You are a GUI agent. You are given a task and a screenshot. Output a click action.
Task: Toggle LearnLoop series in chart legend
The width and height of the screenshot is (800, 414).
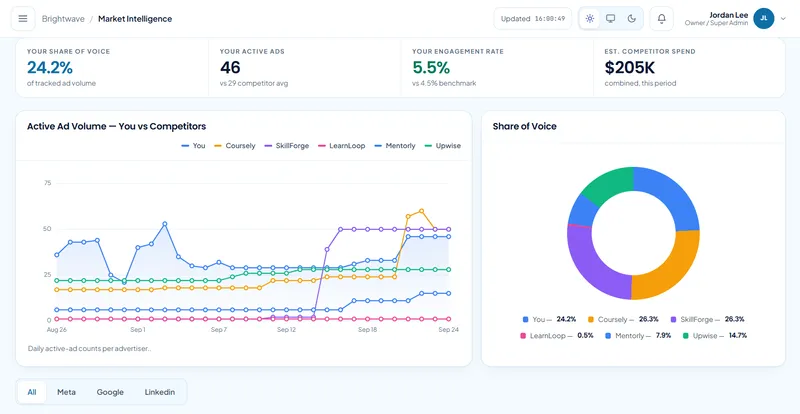(x=341, y=146)
